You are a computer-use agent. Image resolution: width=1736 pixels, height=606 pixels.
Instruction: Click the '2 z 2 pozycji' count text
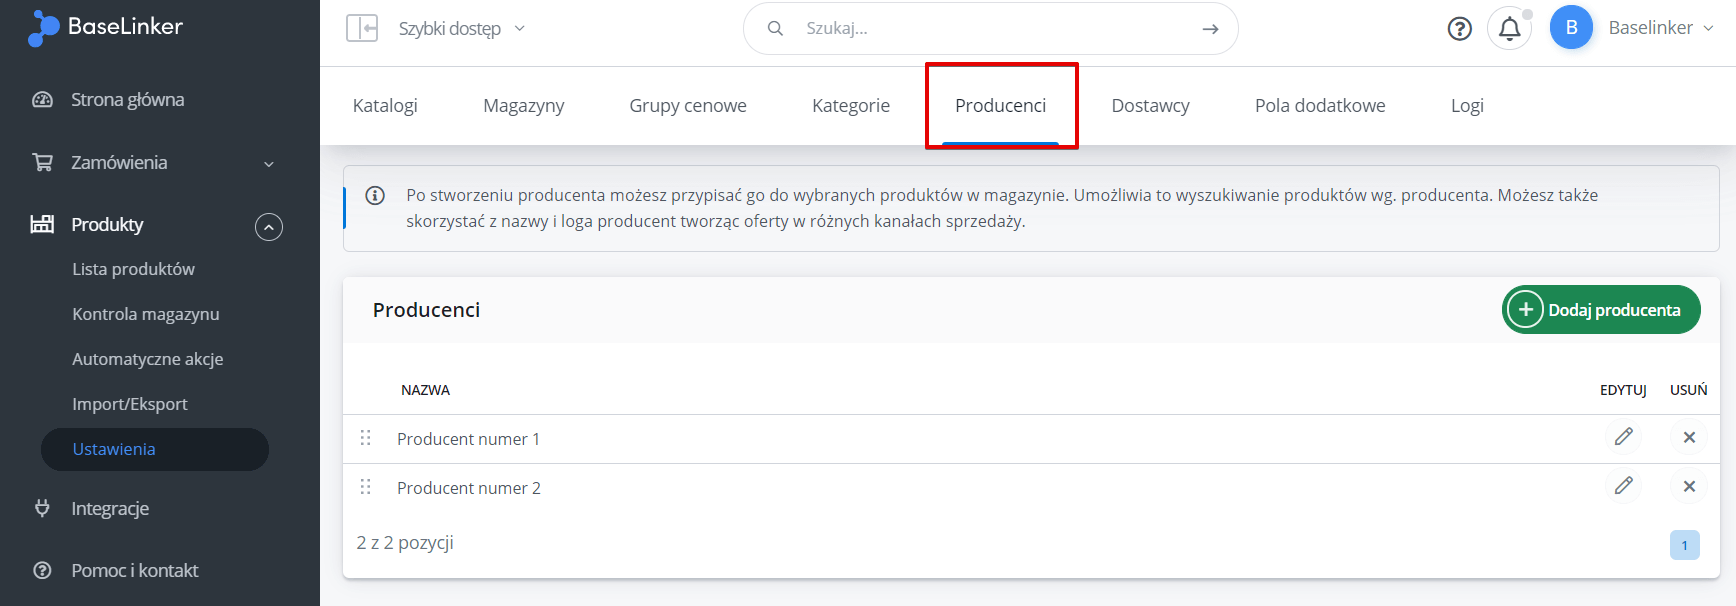tap(405, 542)
